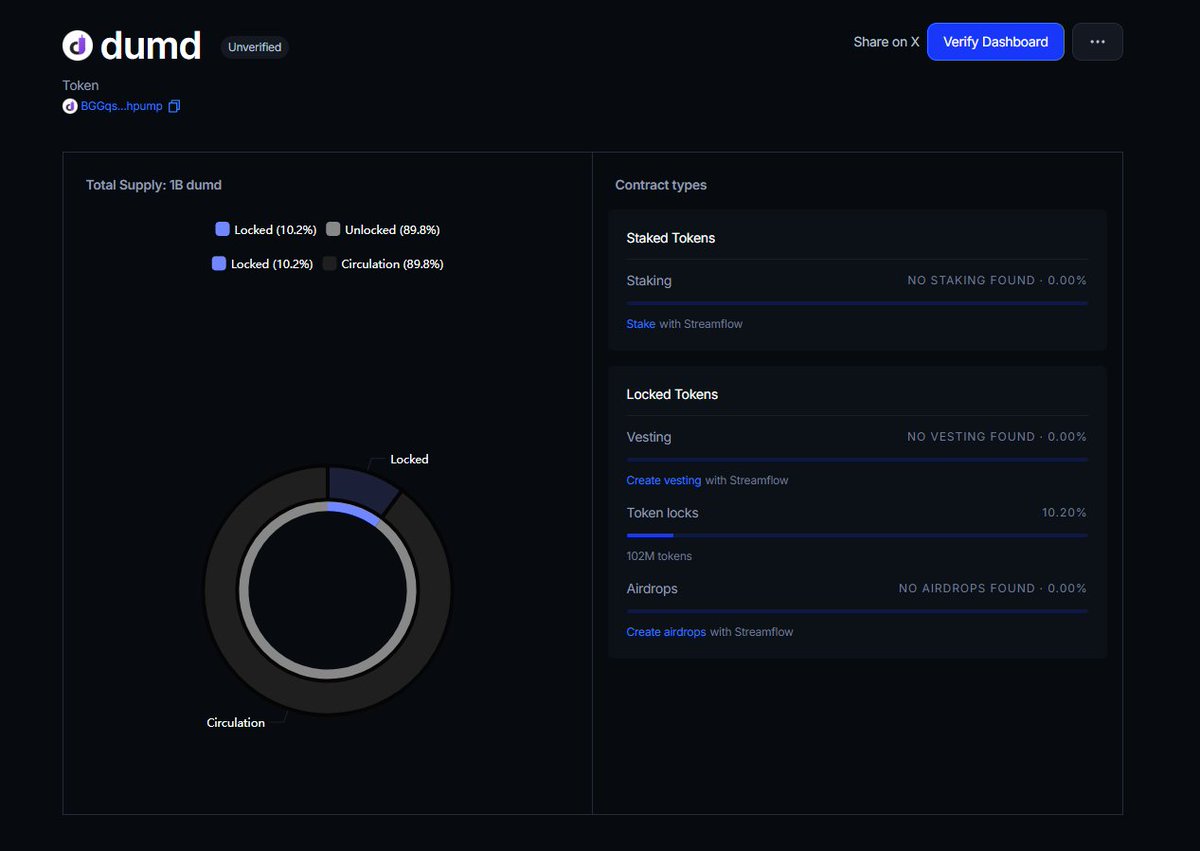Click the Create airdrops link
1200x851 pixels.
[666, 632]
